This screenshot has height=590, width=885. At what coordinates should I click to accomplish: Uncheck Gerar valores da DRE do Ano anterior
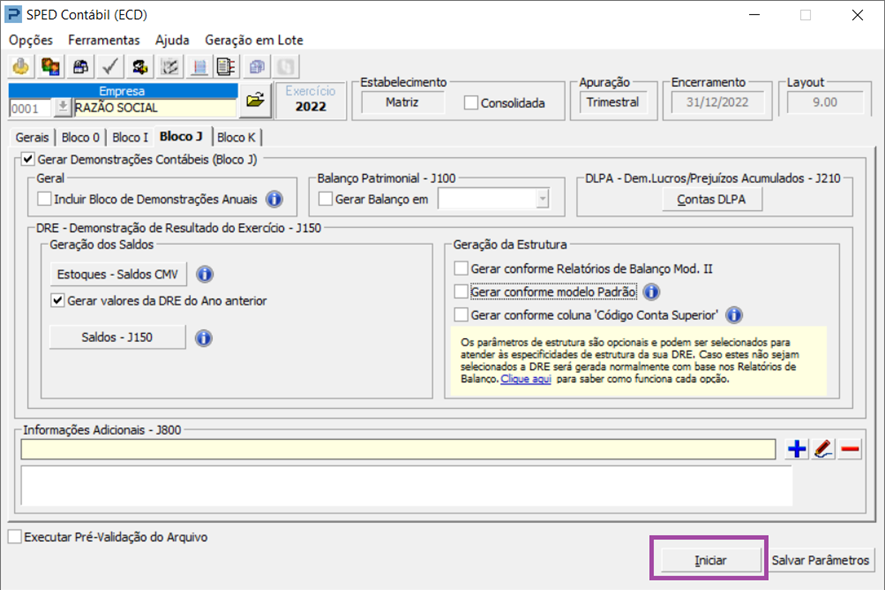tap(58, 300)
